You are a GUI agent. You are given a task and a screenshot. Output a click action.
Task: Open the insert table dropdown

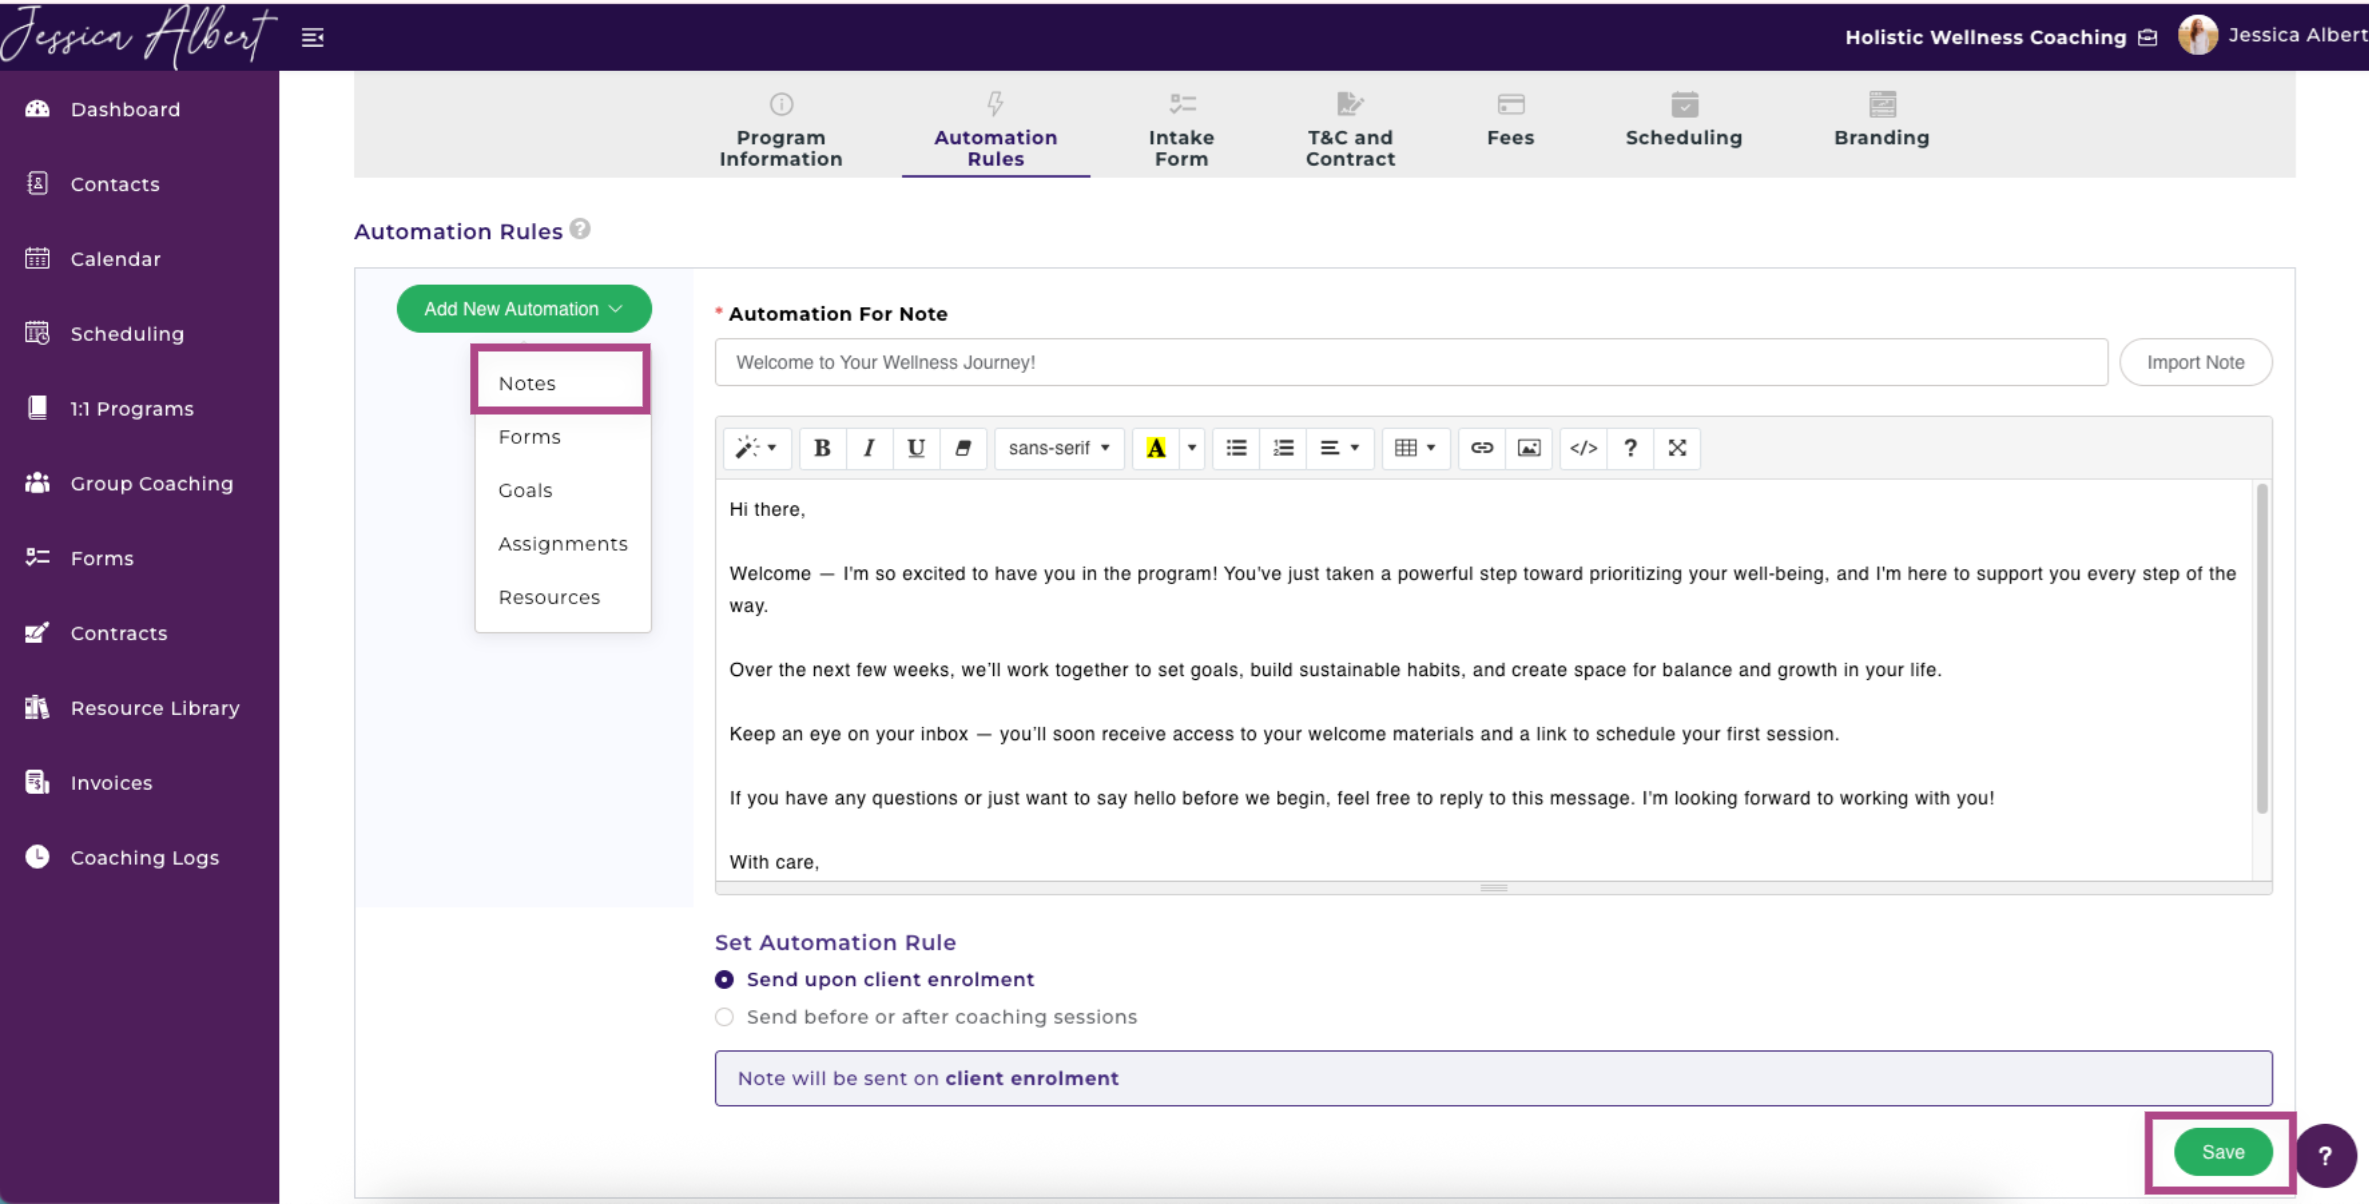click(1416, 448)
